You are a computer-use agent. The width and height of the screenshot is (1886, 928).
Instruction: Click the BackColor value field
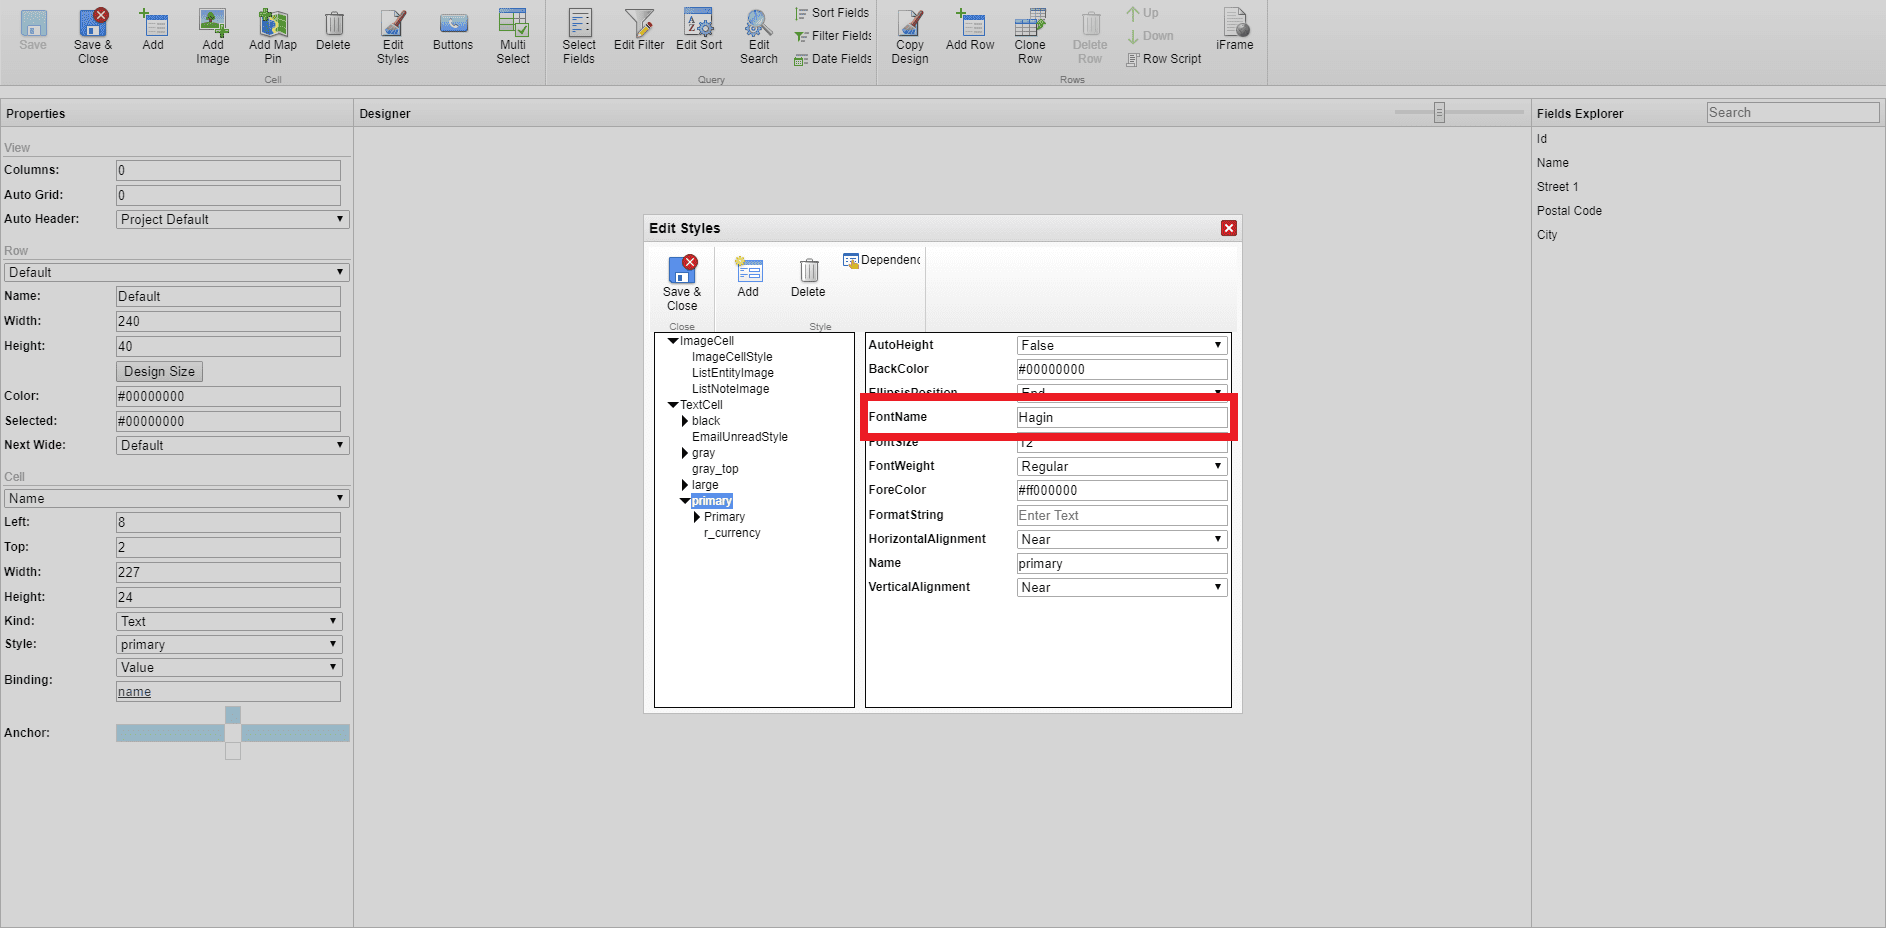(1122, 369)
